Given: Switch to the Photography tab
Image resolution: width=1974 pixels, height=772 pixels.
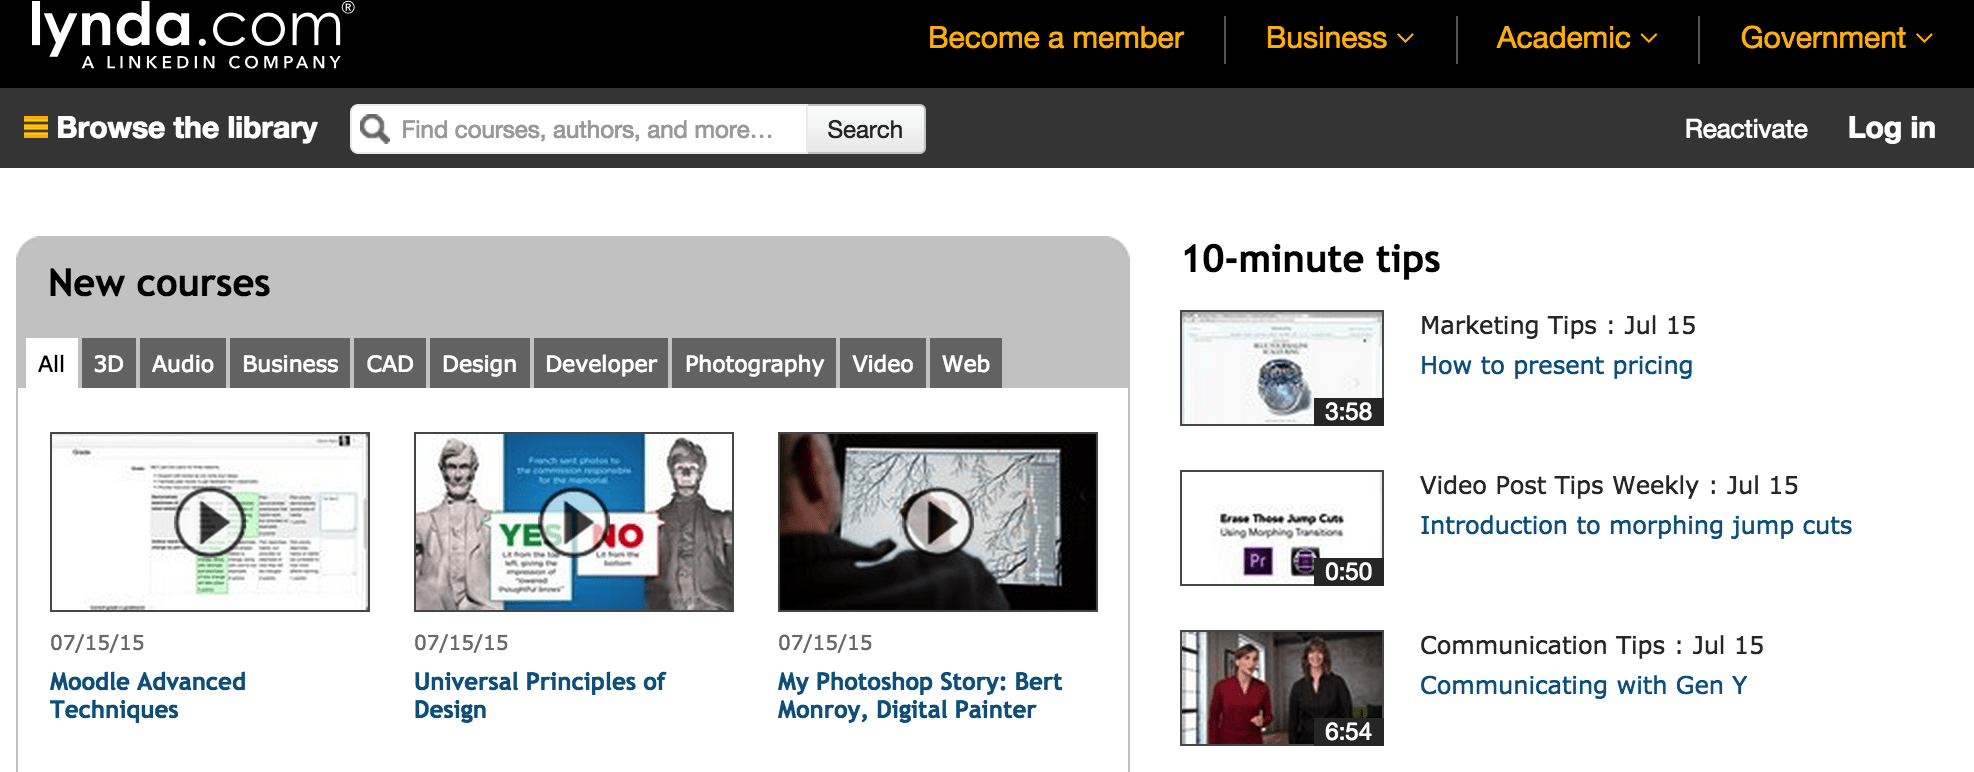Looking at the screenshot, I should pyautogui.click(x=754, y=363).
